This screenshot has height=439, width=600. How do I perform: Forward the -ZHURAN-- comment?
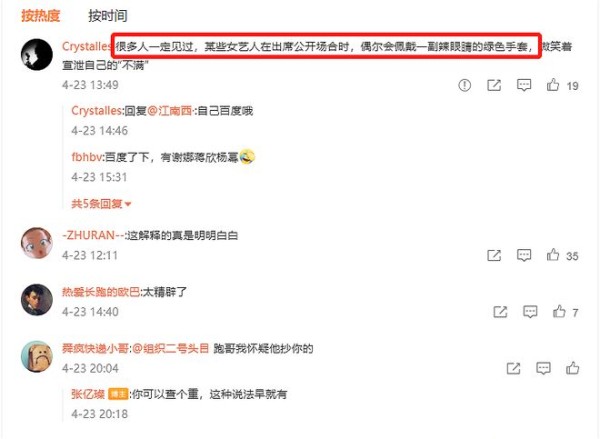pyautogui.click(x=494, y=255)
